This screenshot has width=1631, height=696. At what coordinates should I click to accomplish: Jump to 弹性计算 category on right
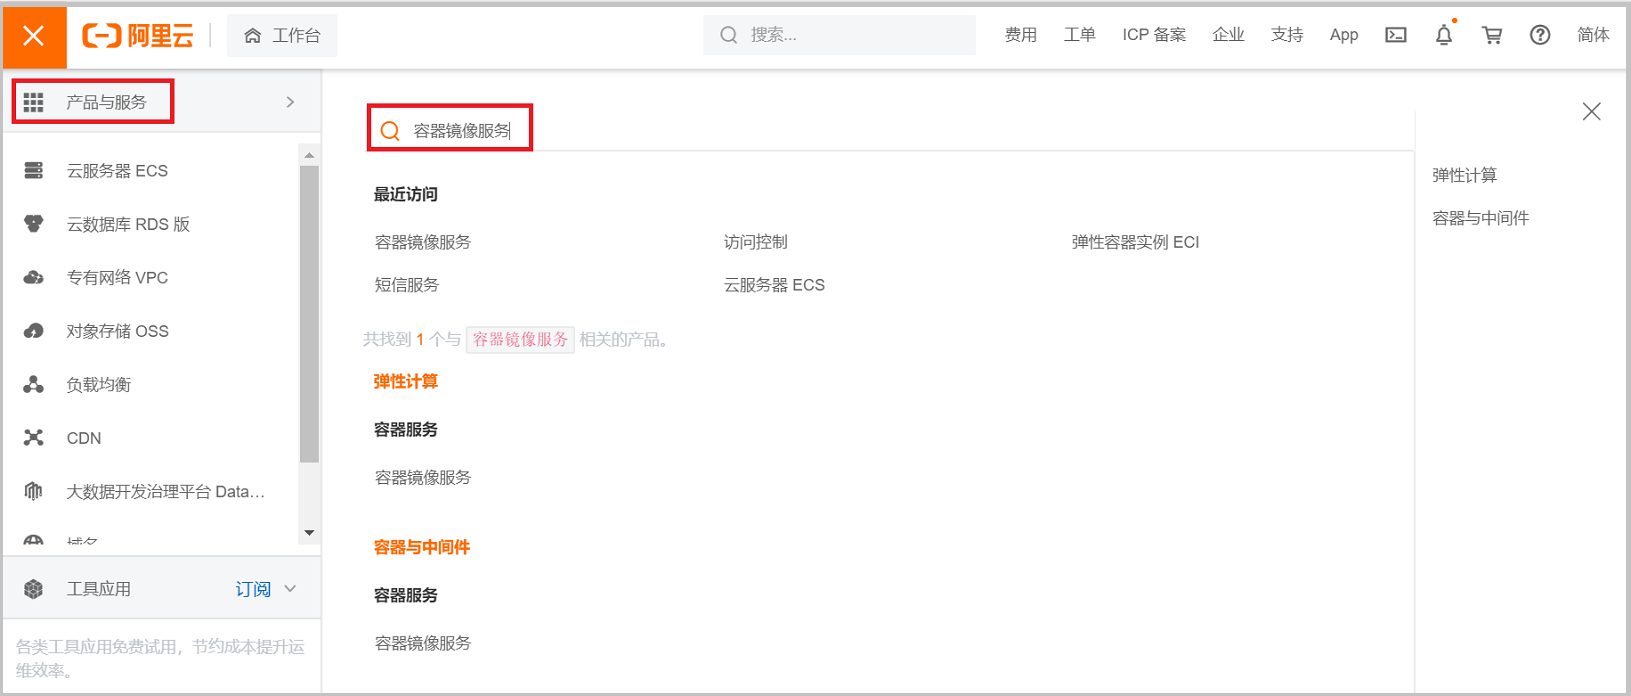coord(1465,175)
